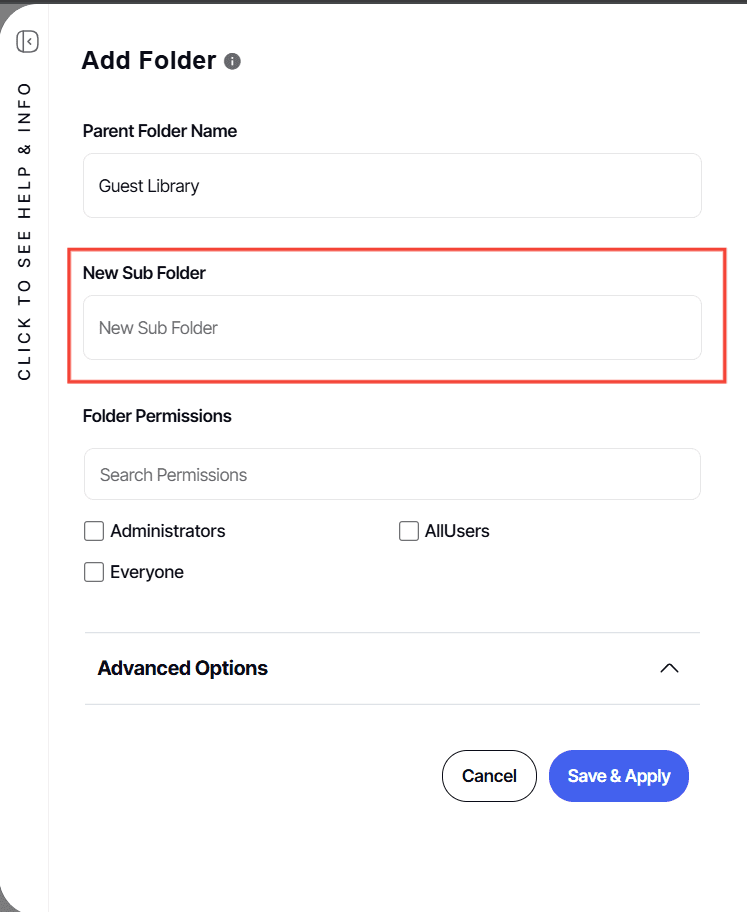This screenshot has width=747, height=912.
Task: Click the Everyone label text
Action: (x=147, y=572)
